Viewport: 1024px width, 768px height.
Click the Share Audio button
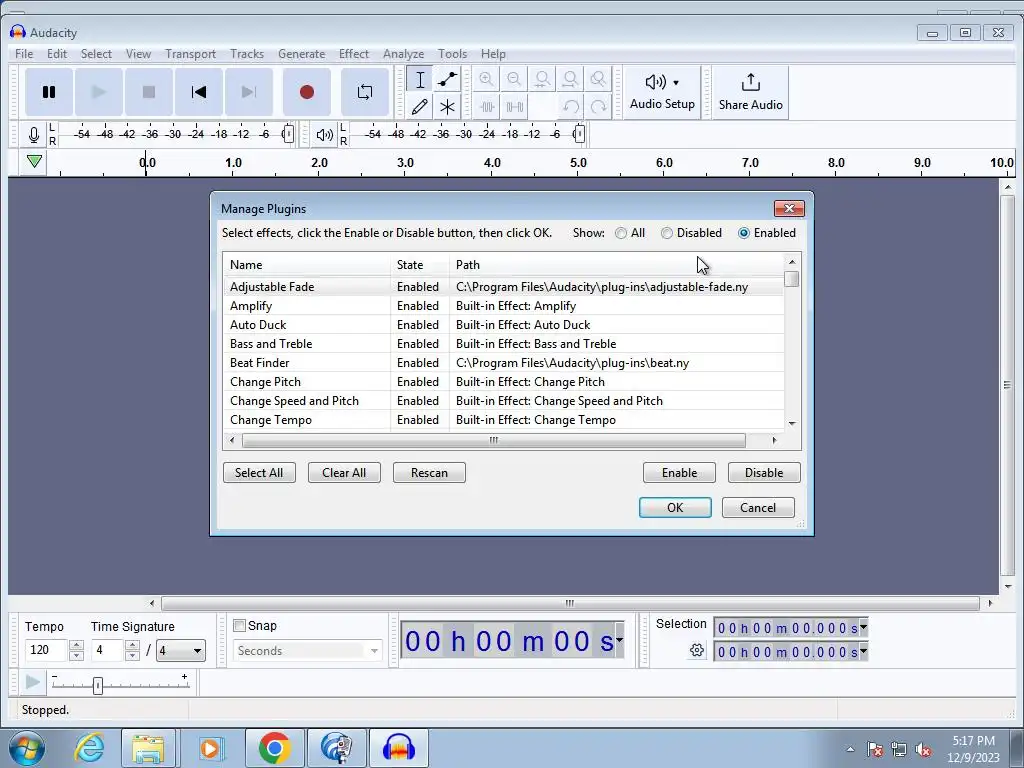[750, 92]
